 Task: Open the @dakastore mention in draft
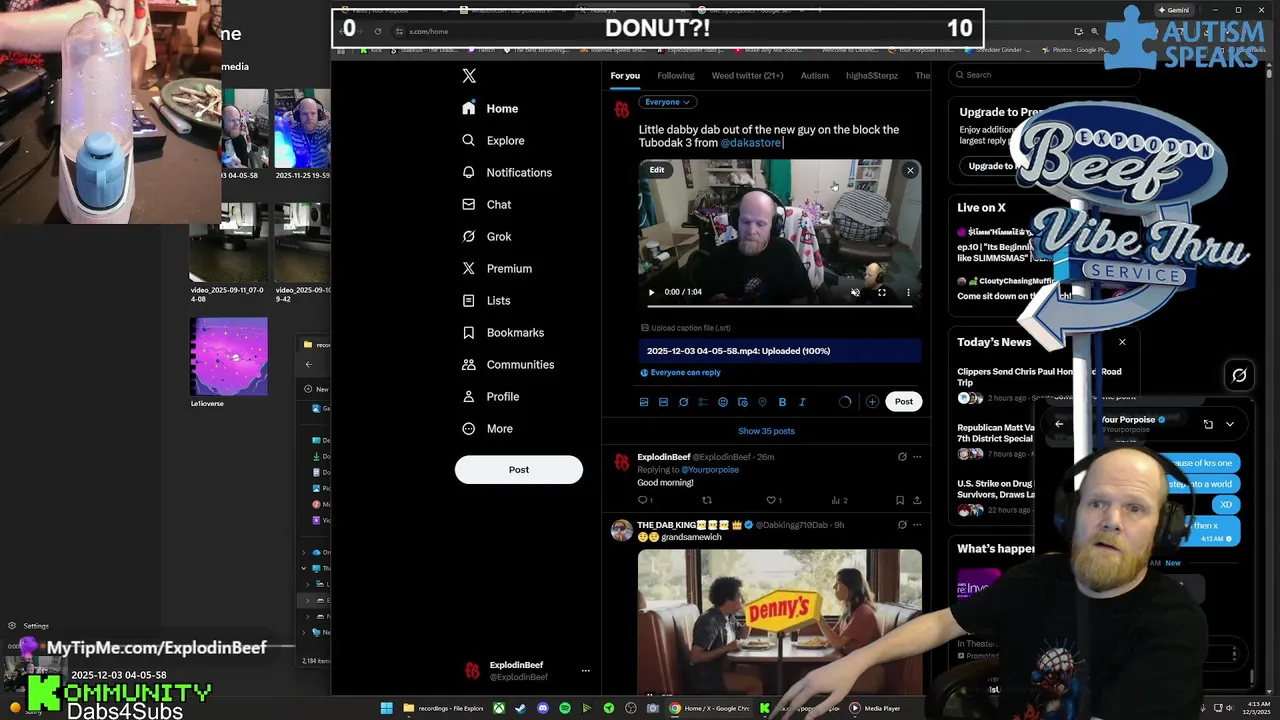(x=751, y=143)
